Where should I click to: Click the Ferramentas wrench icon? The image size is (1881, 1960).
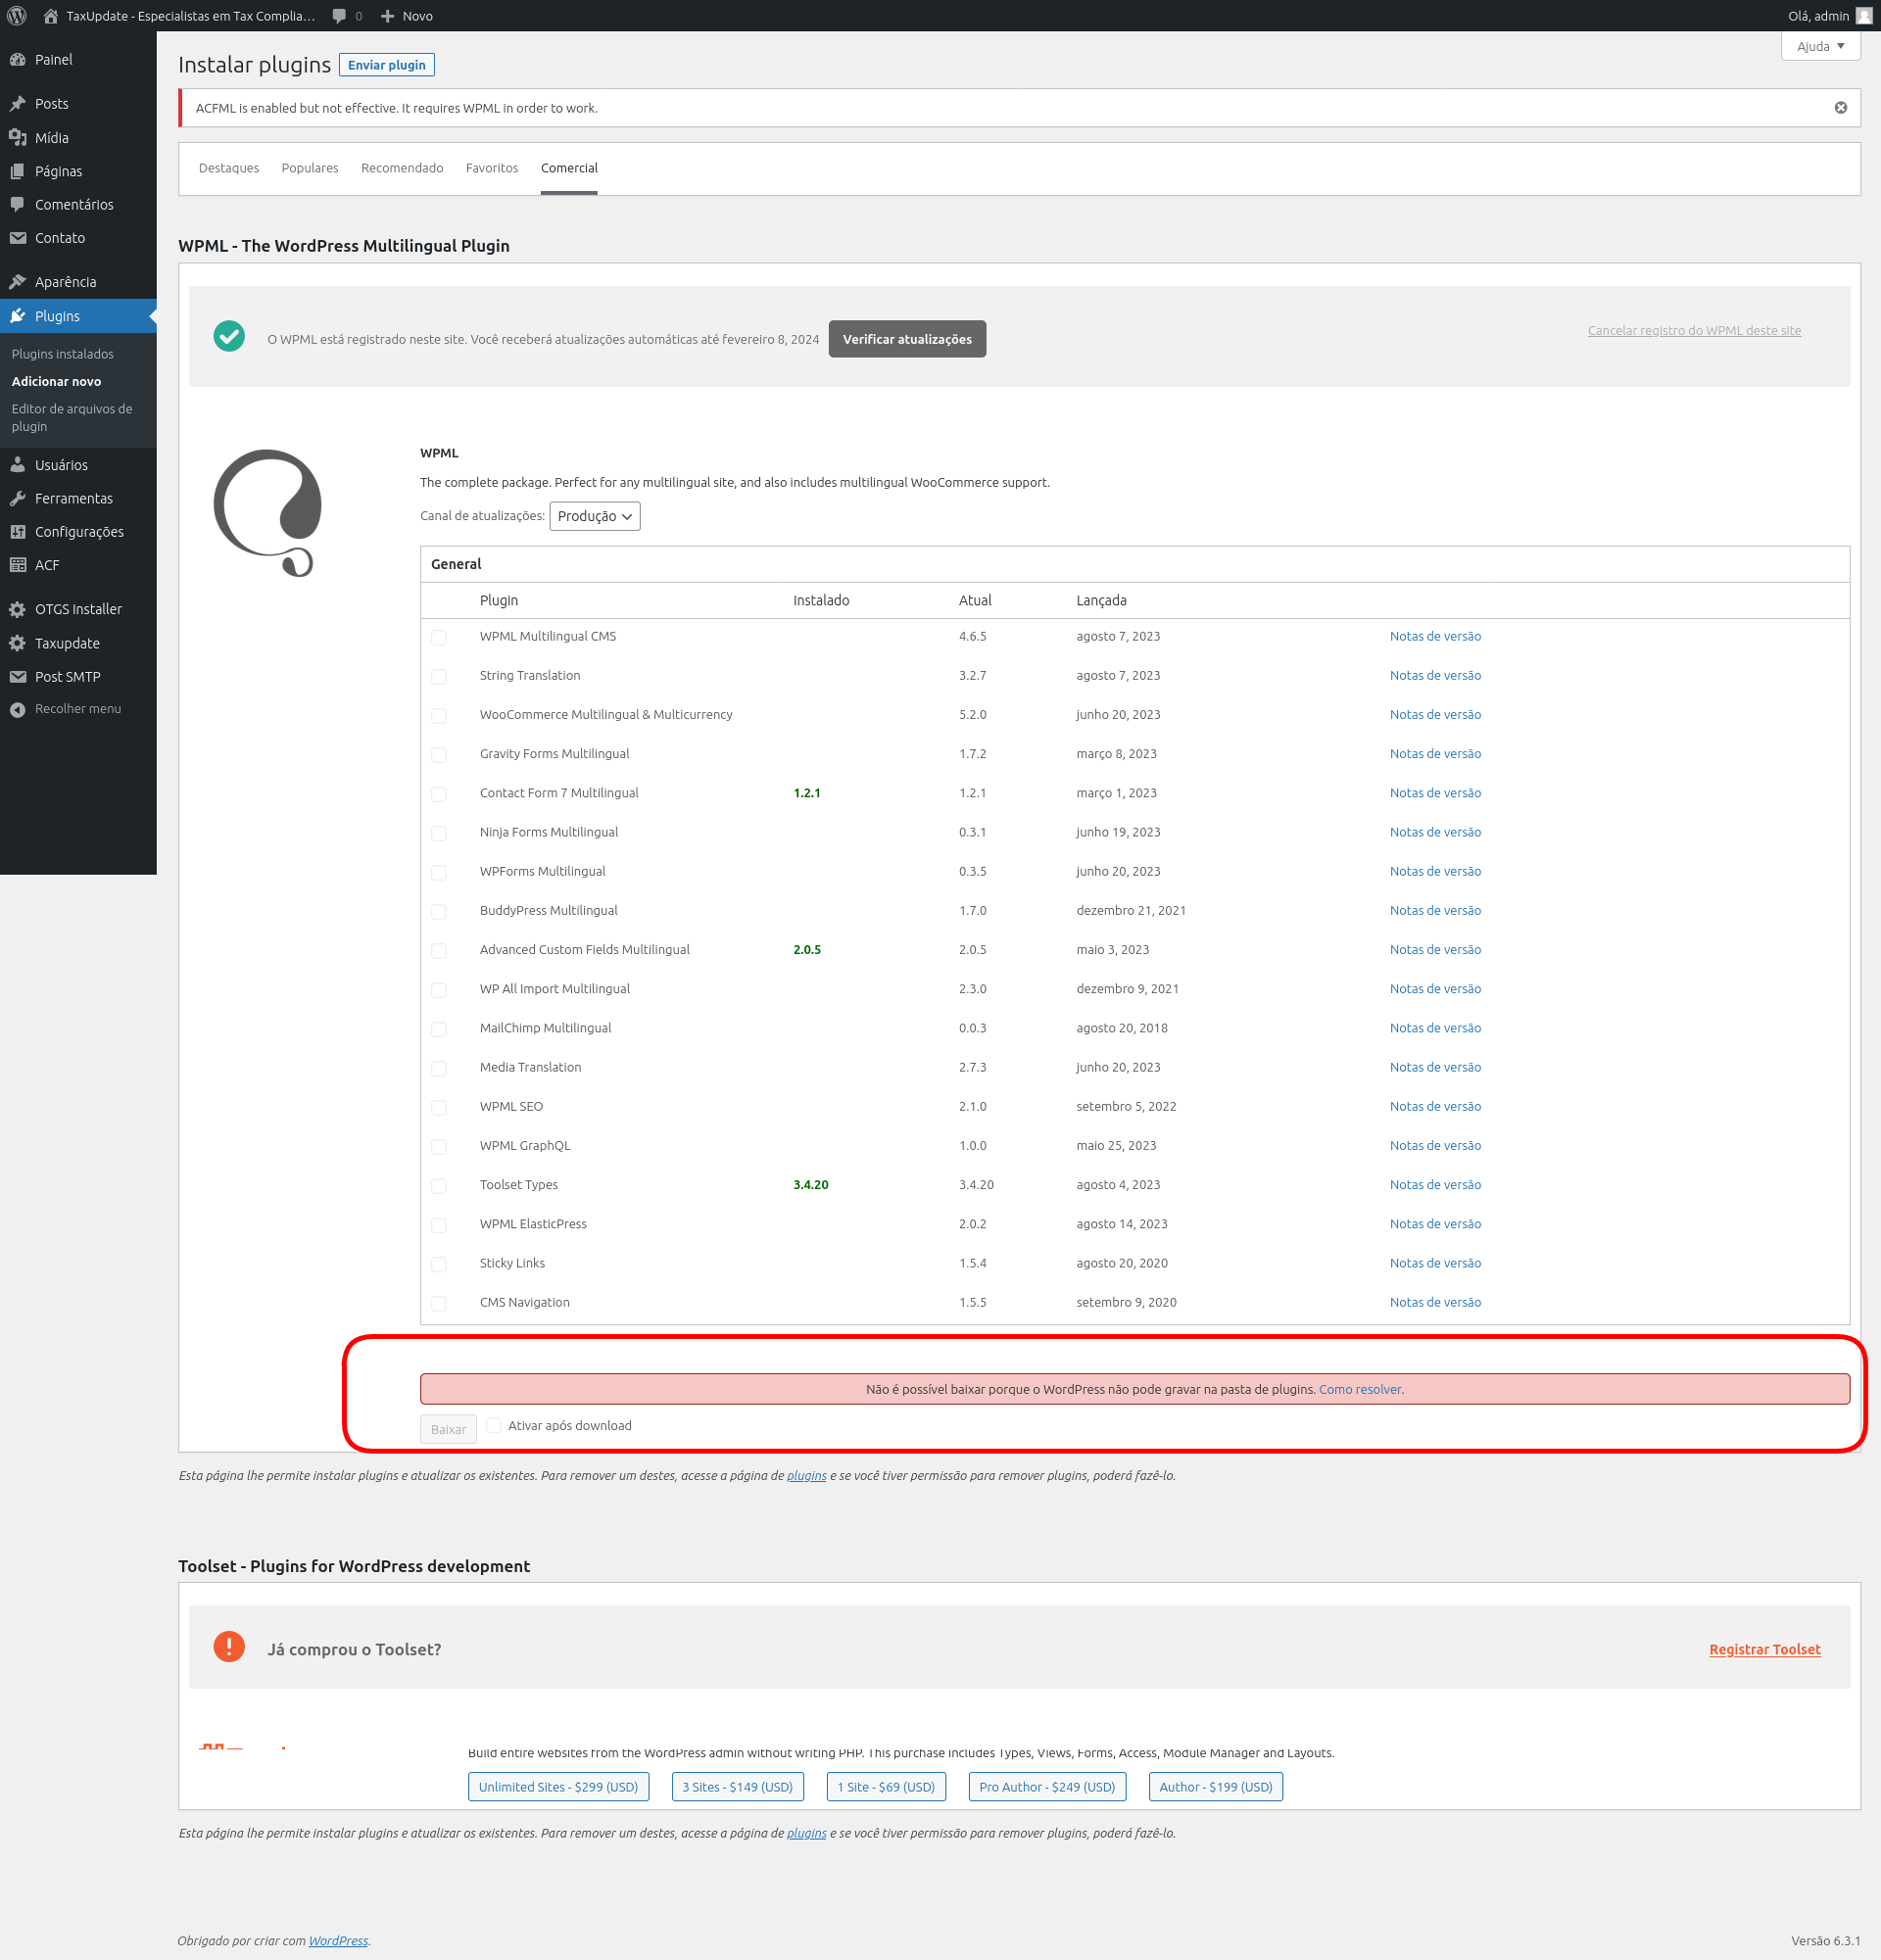pos(18,499)
